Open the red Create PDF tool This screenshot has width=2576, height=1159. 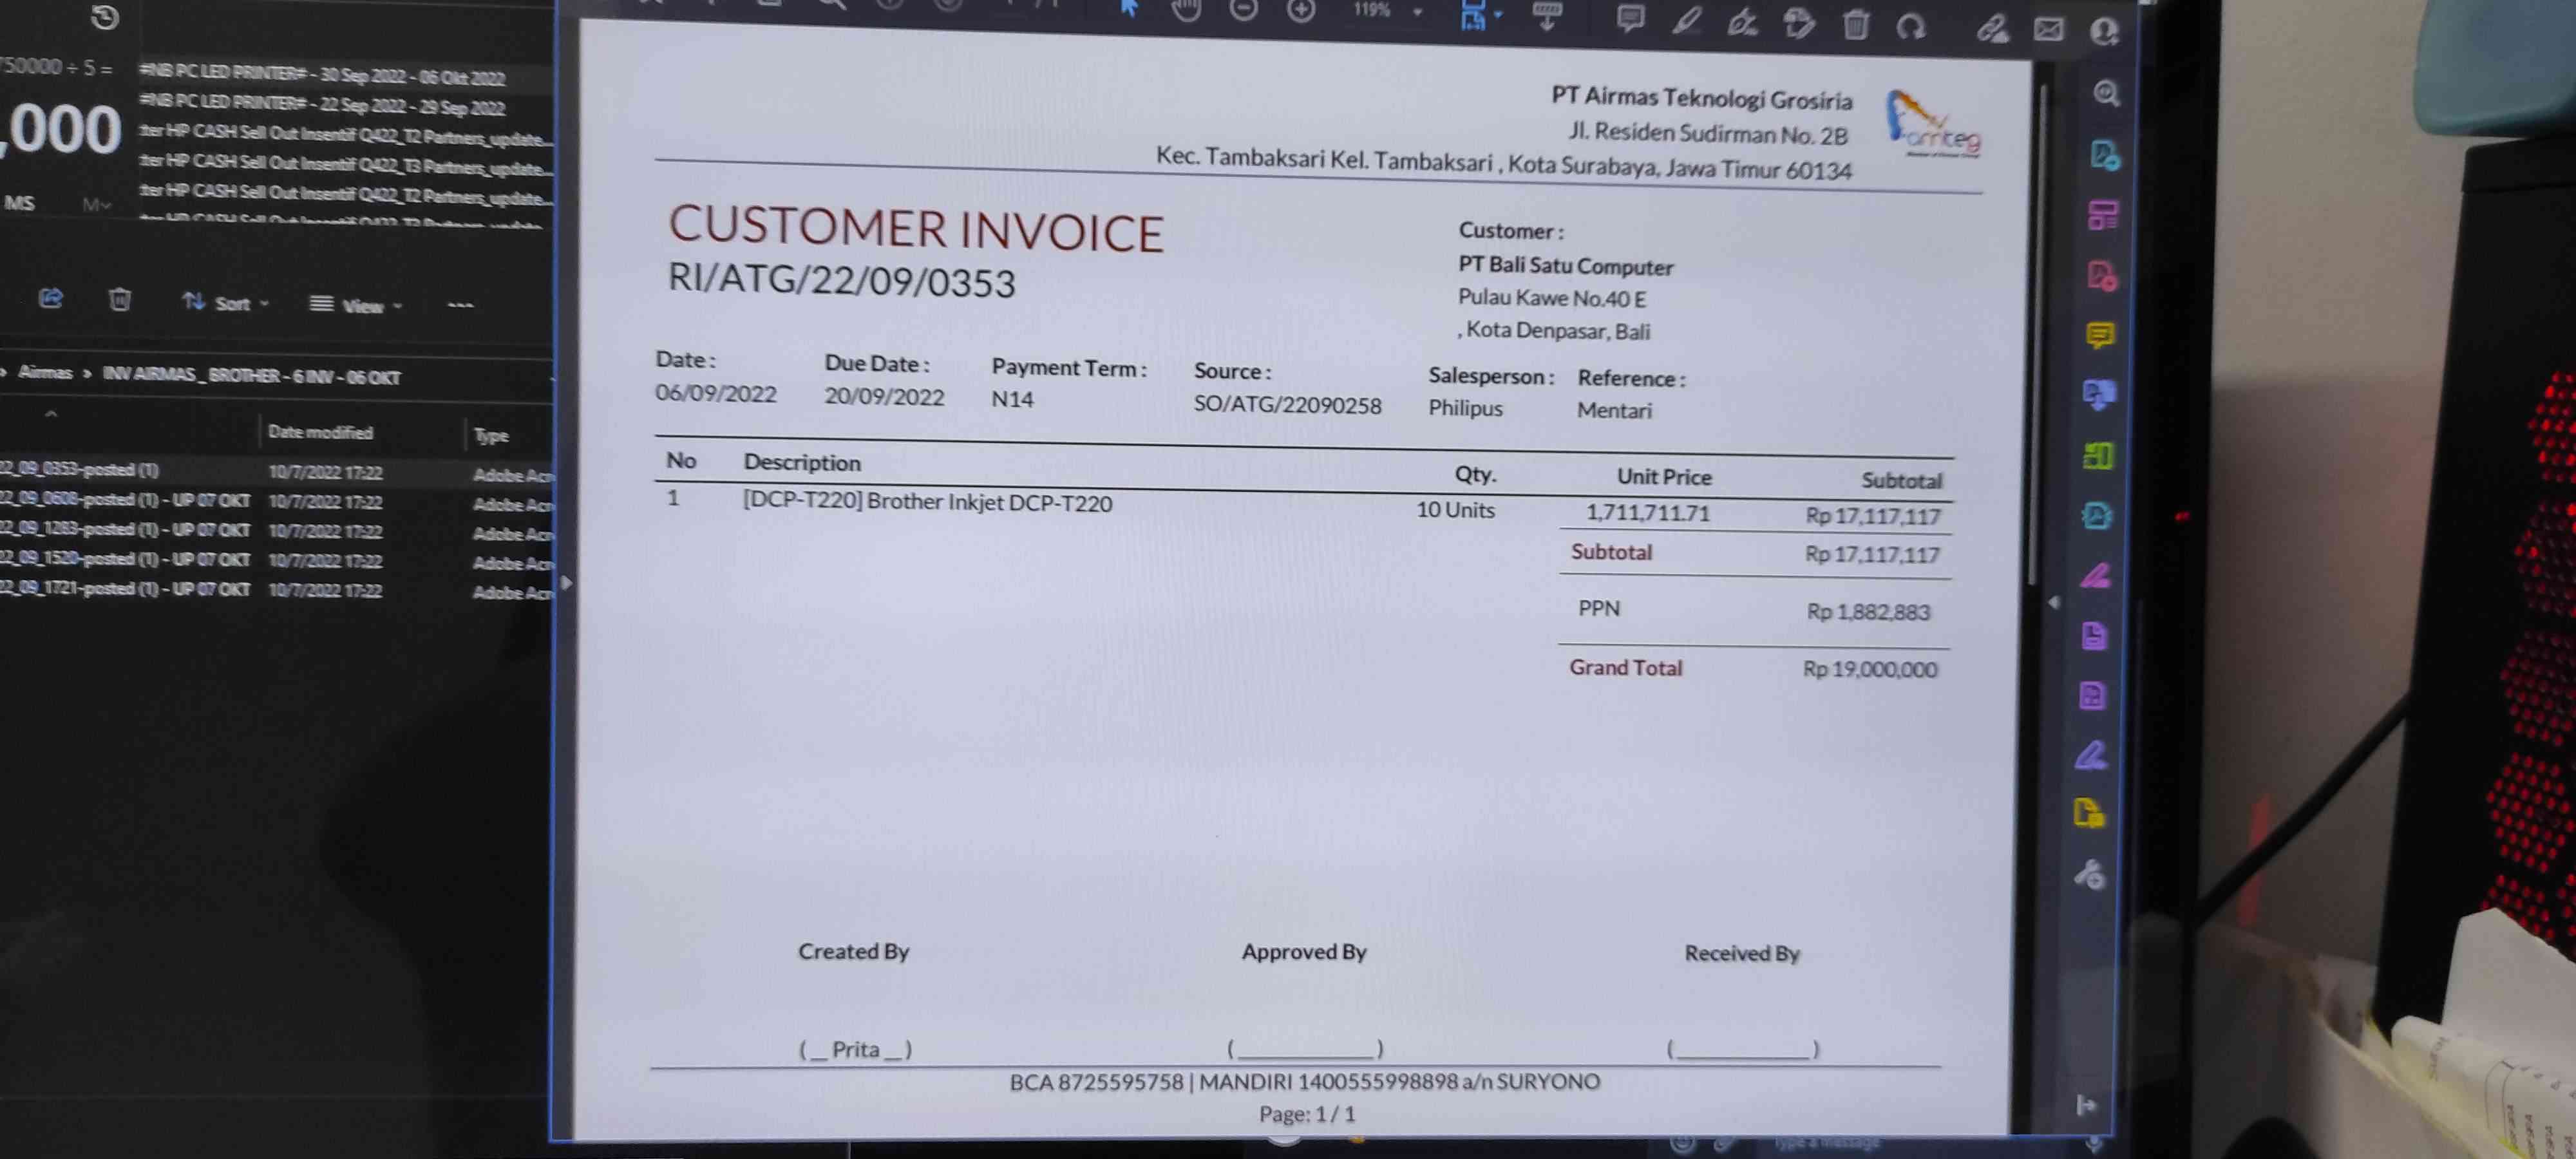pos(2101,275)
